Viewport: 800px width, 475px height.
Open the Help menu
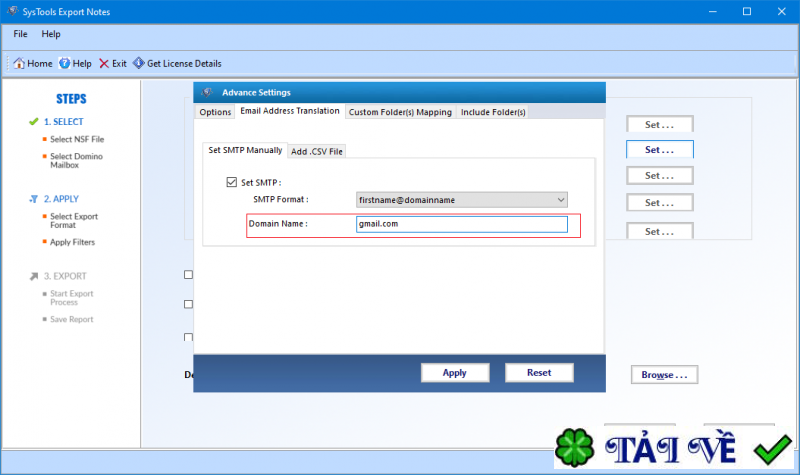coord(51,34)
